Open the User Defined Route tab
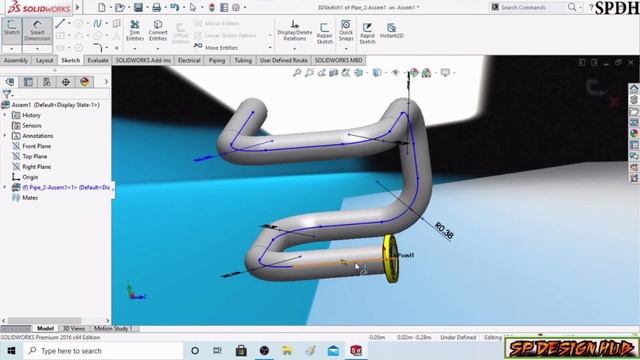This screenshot has height=360, width=640. coord(284,60)
